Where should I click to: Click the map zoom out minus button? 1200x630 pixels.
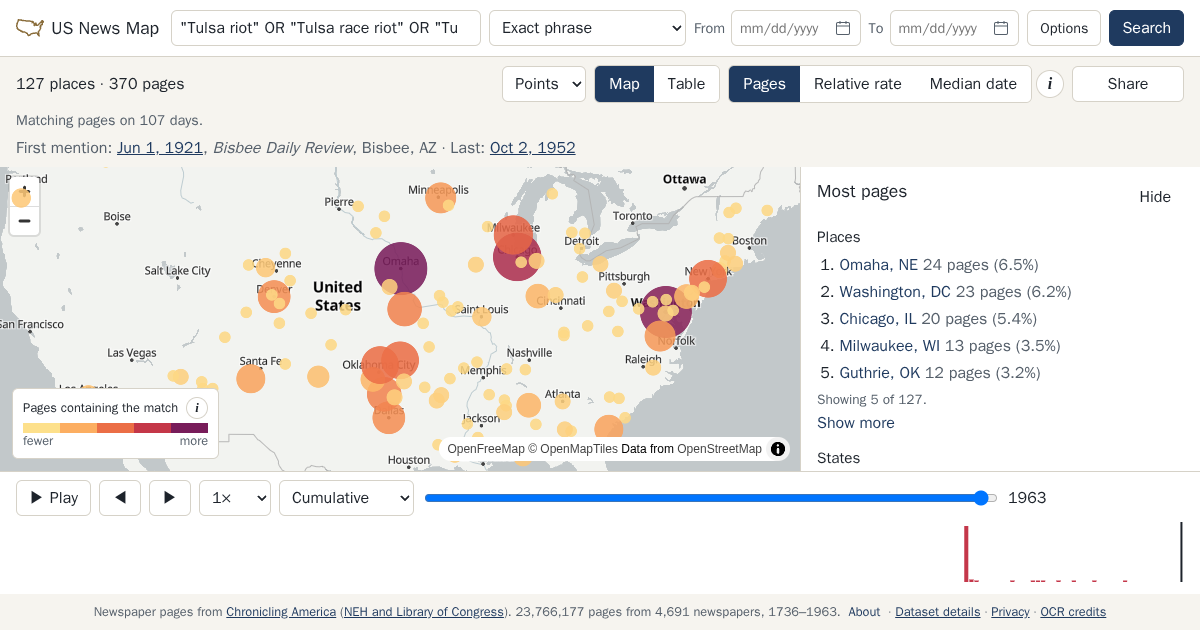tap(25, 221)
